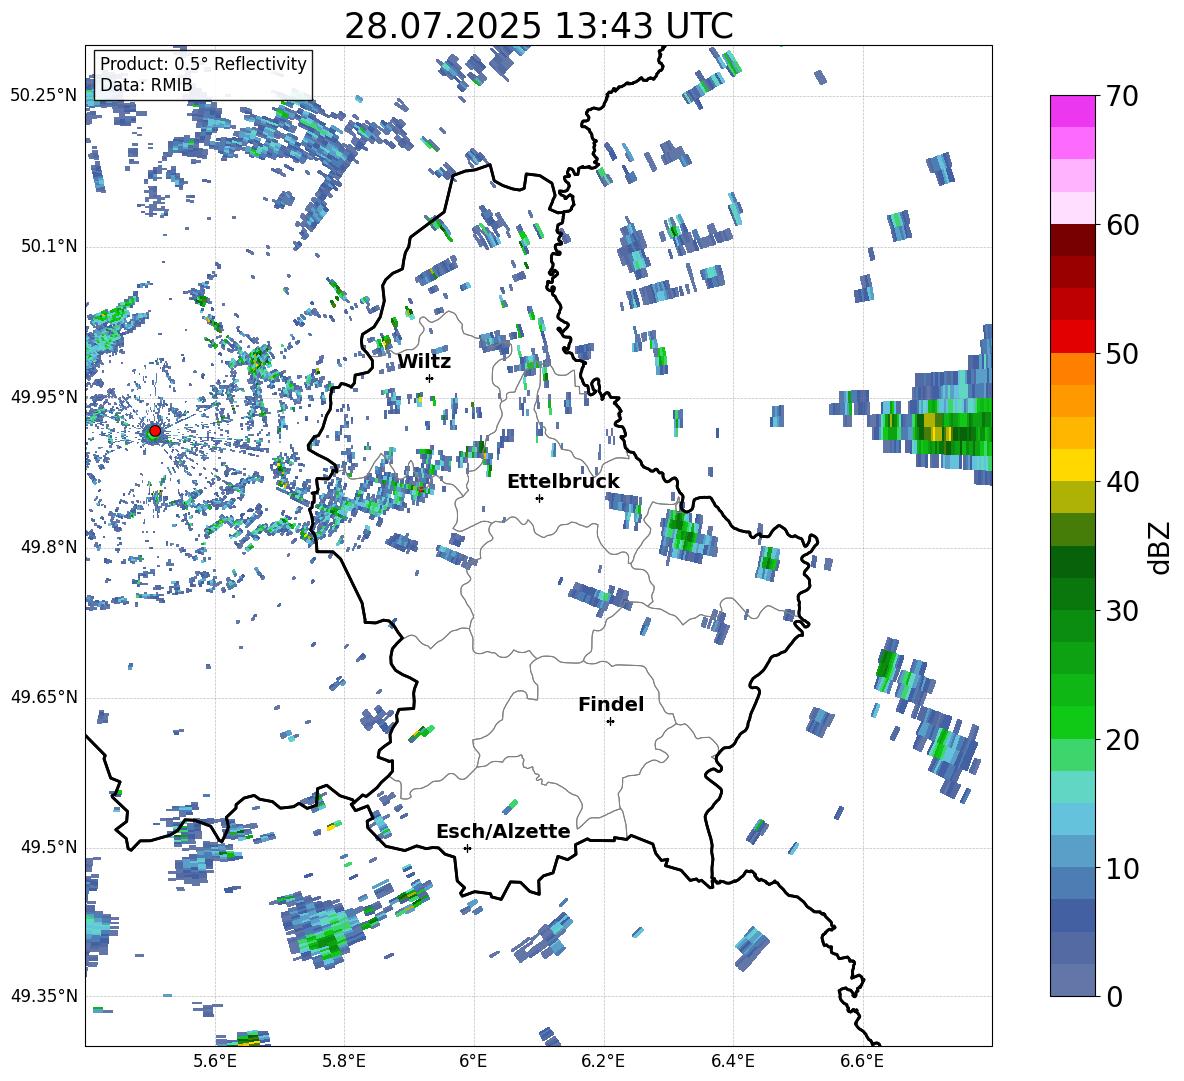
Task: Click the Findel station cross marker
Action: (610, 722)
